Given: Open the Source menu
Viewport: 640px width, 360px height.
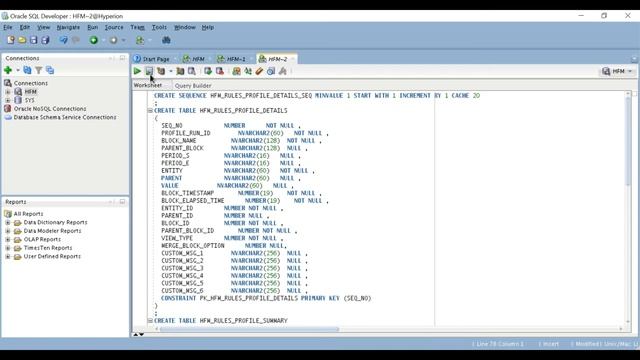Looking at the screenshot, I should (x=114, y=27).
